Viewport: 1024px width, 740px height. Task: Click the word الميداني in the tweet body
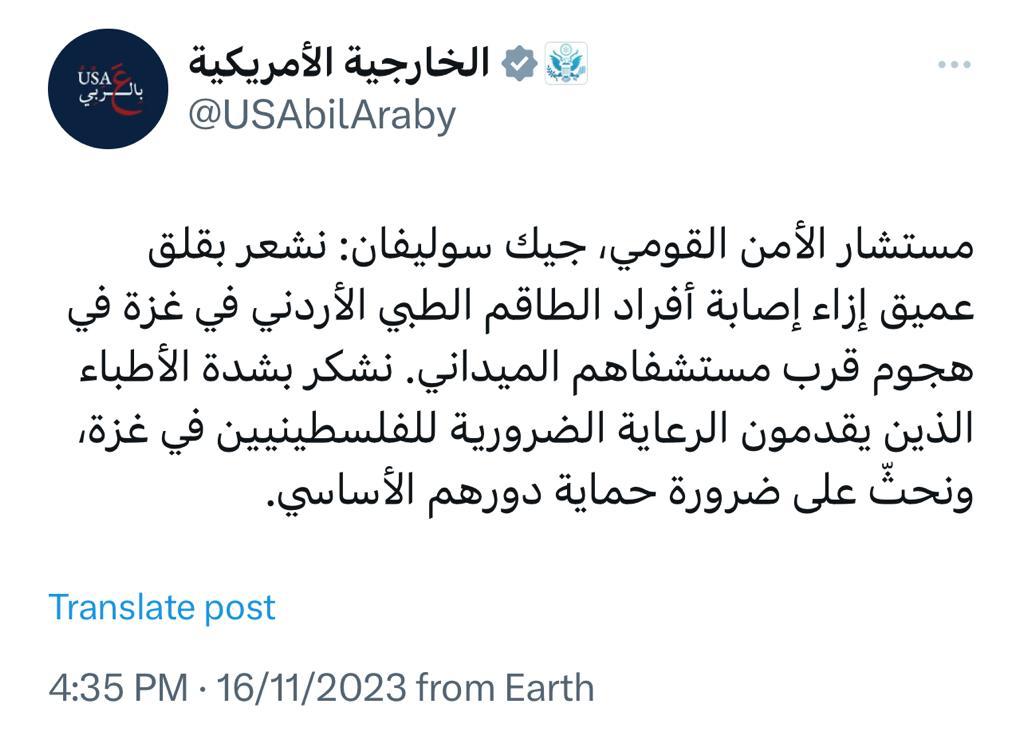(496, 369)
